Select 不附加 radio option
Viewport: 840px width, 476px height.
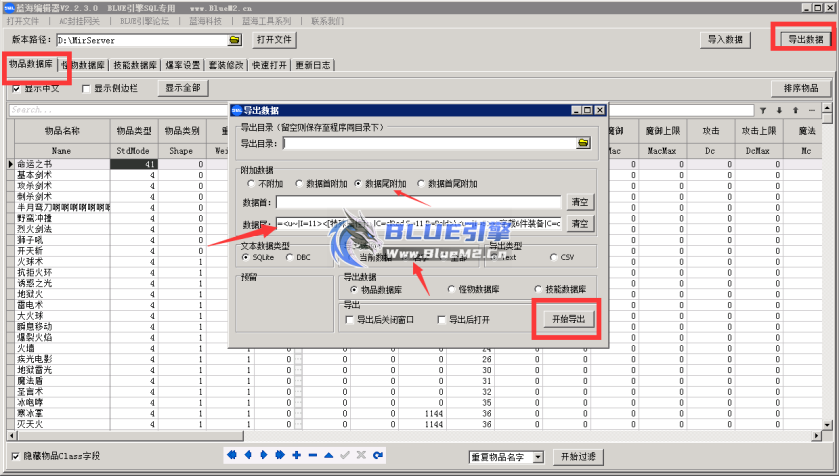coord(251,184)
